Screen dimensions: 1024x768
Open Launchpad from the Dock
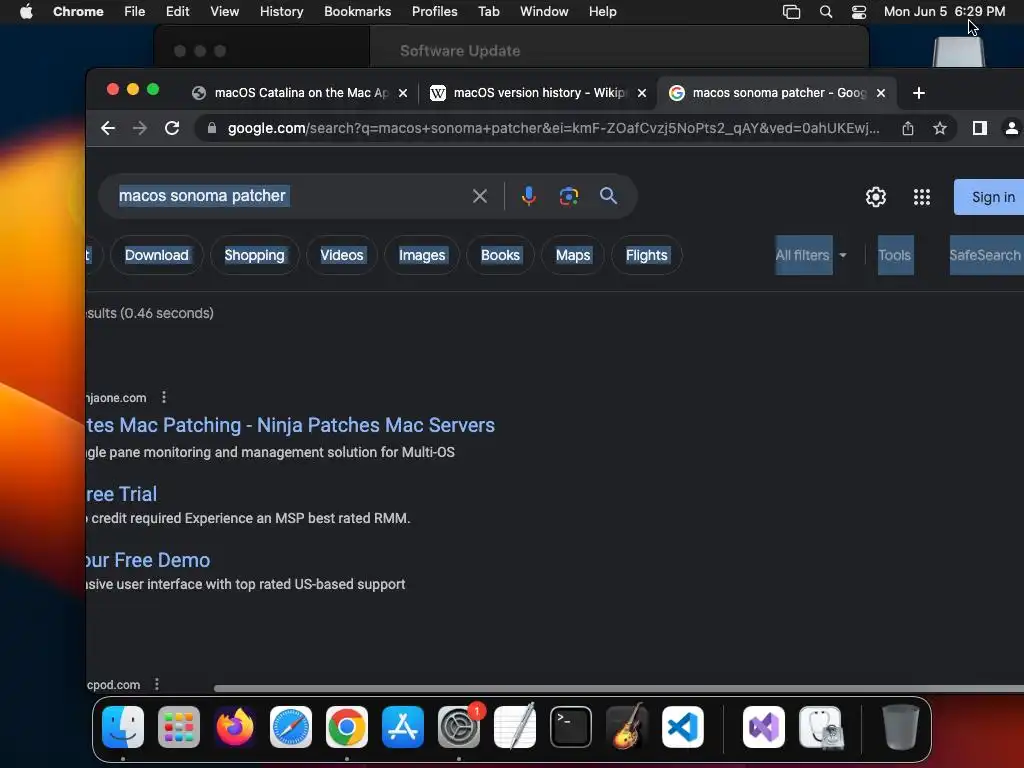tap(179, 727)
